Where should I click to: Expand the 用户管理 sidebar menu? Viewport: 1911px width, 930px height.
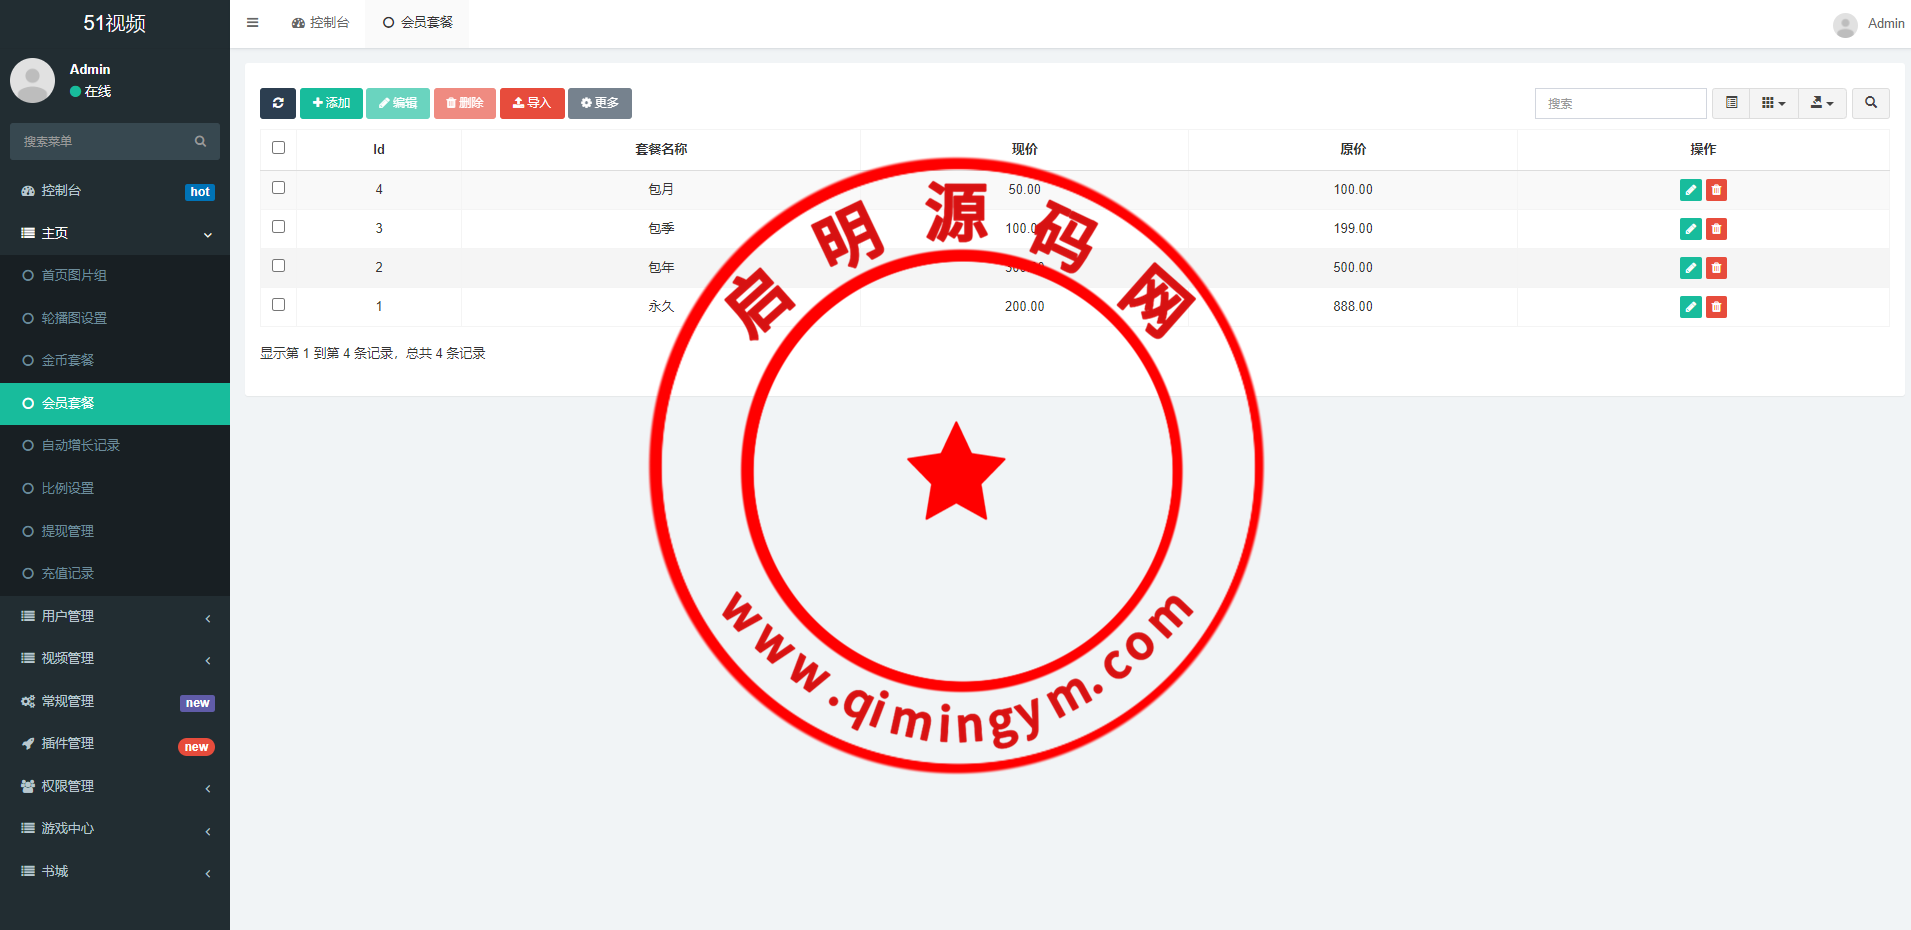coord(115,616)
